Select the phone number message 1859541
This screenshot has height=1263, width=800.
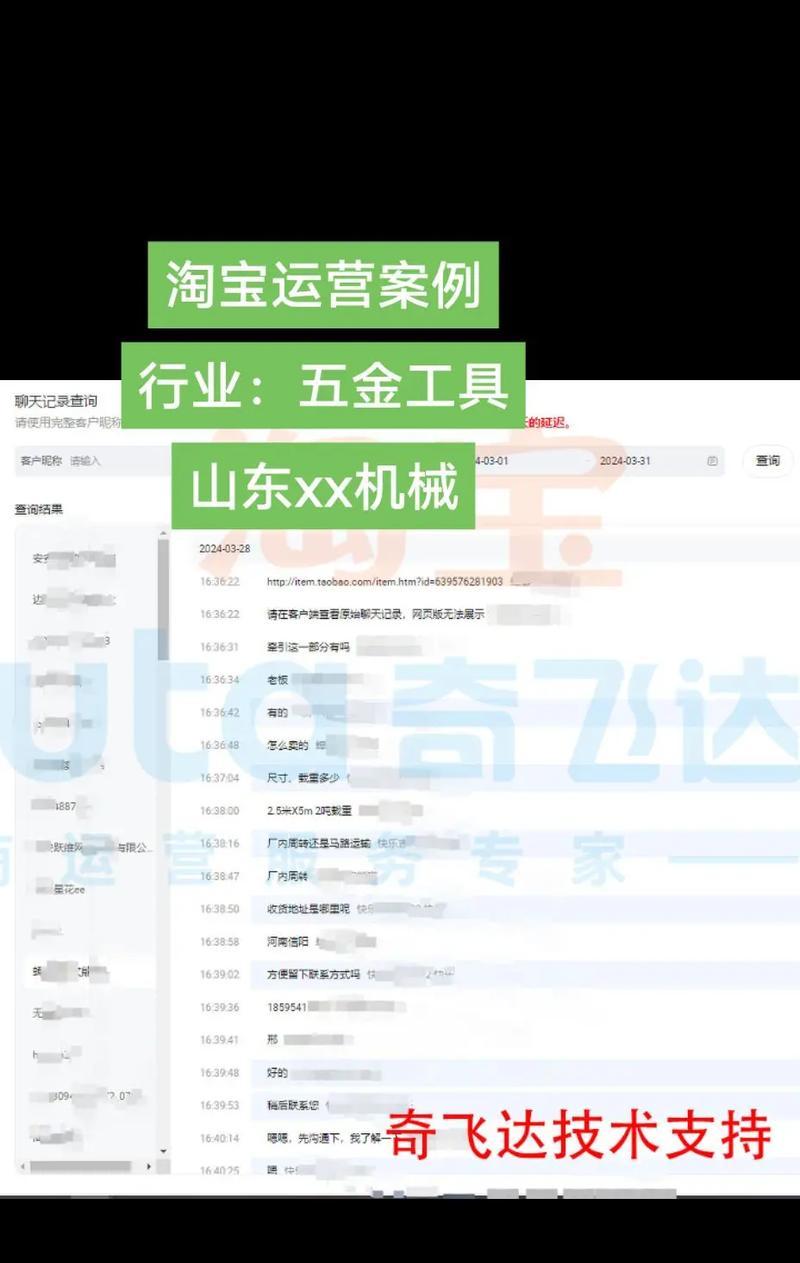pyautogui.click(x=286, y=1007)
